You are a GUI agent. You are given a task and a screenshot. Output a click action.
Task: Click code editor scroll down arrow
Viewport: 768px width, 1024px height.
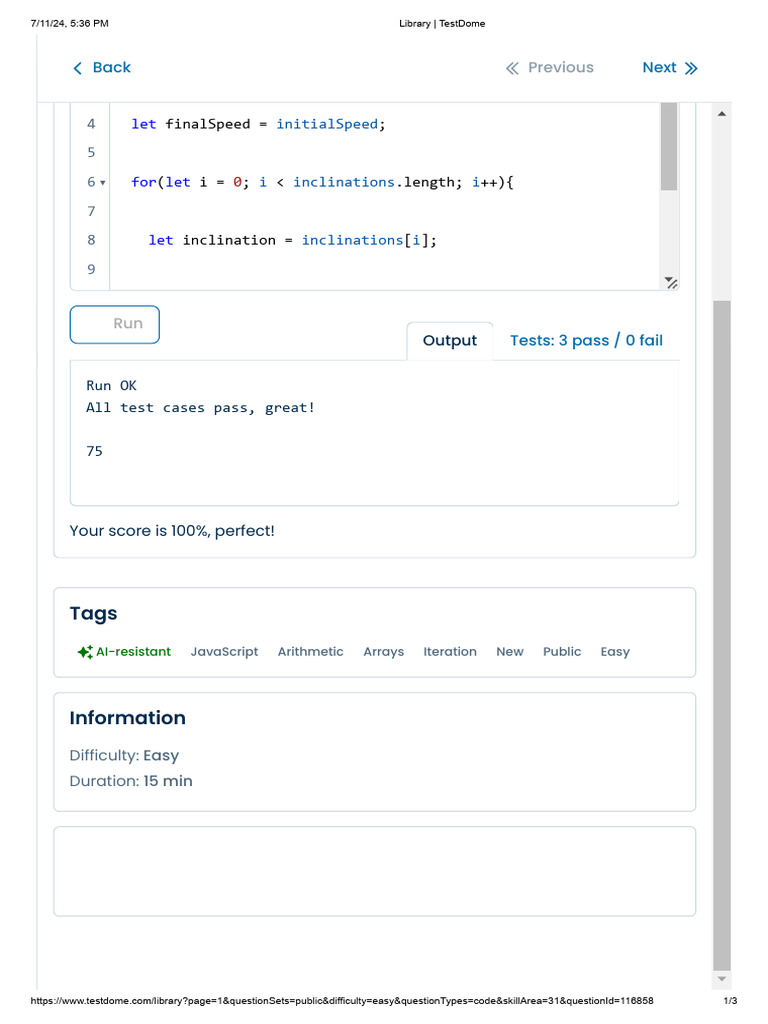click(x=669, y=279)
